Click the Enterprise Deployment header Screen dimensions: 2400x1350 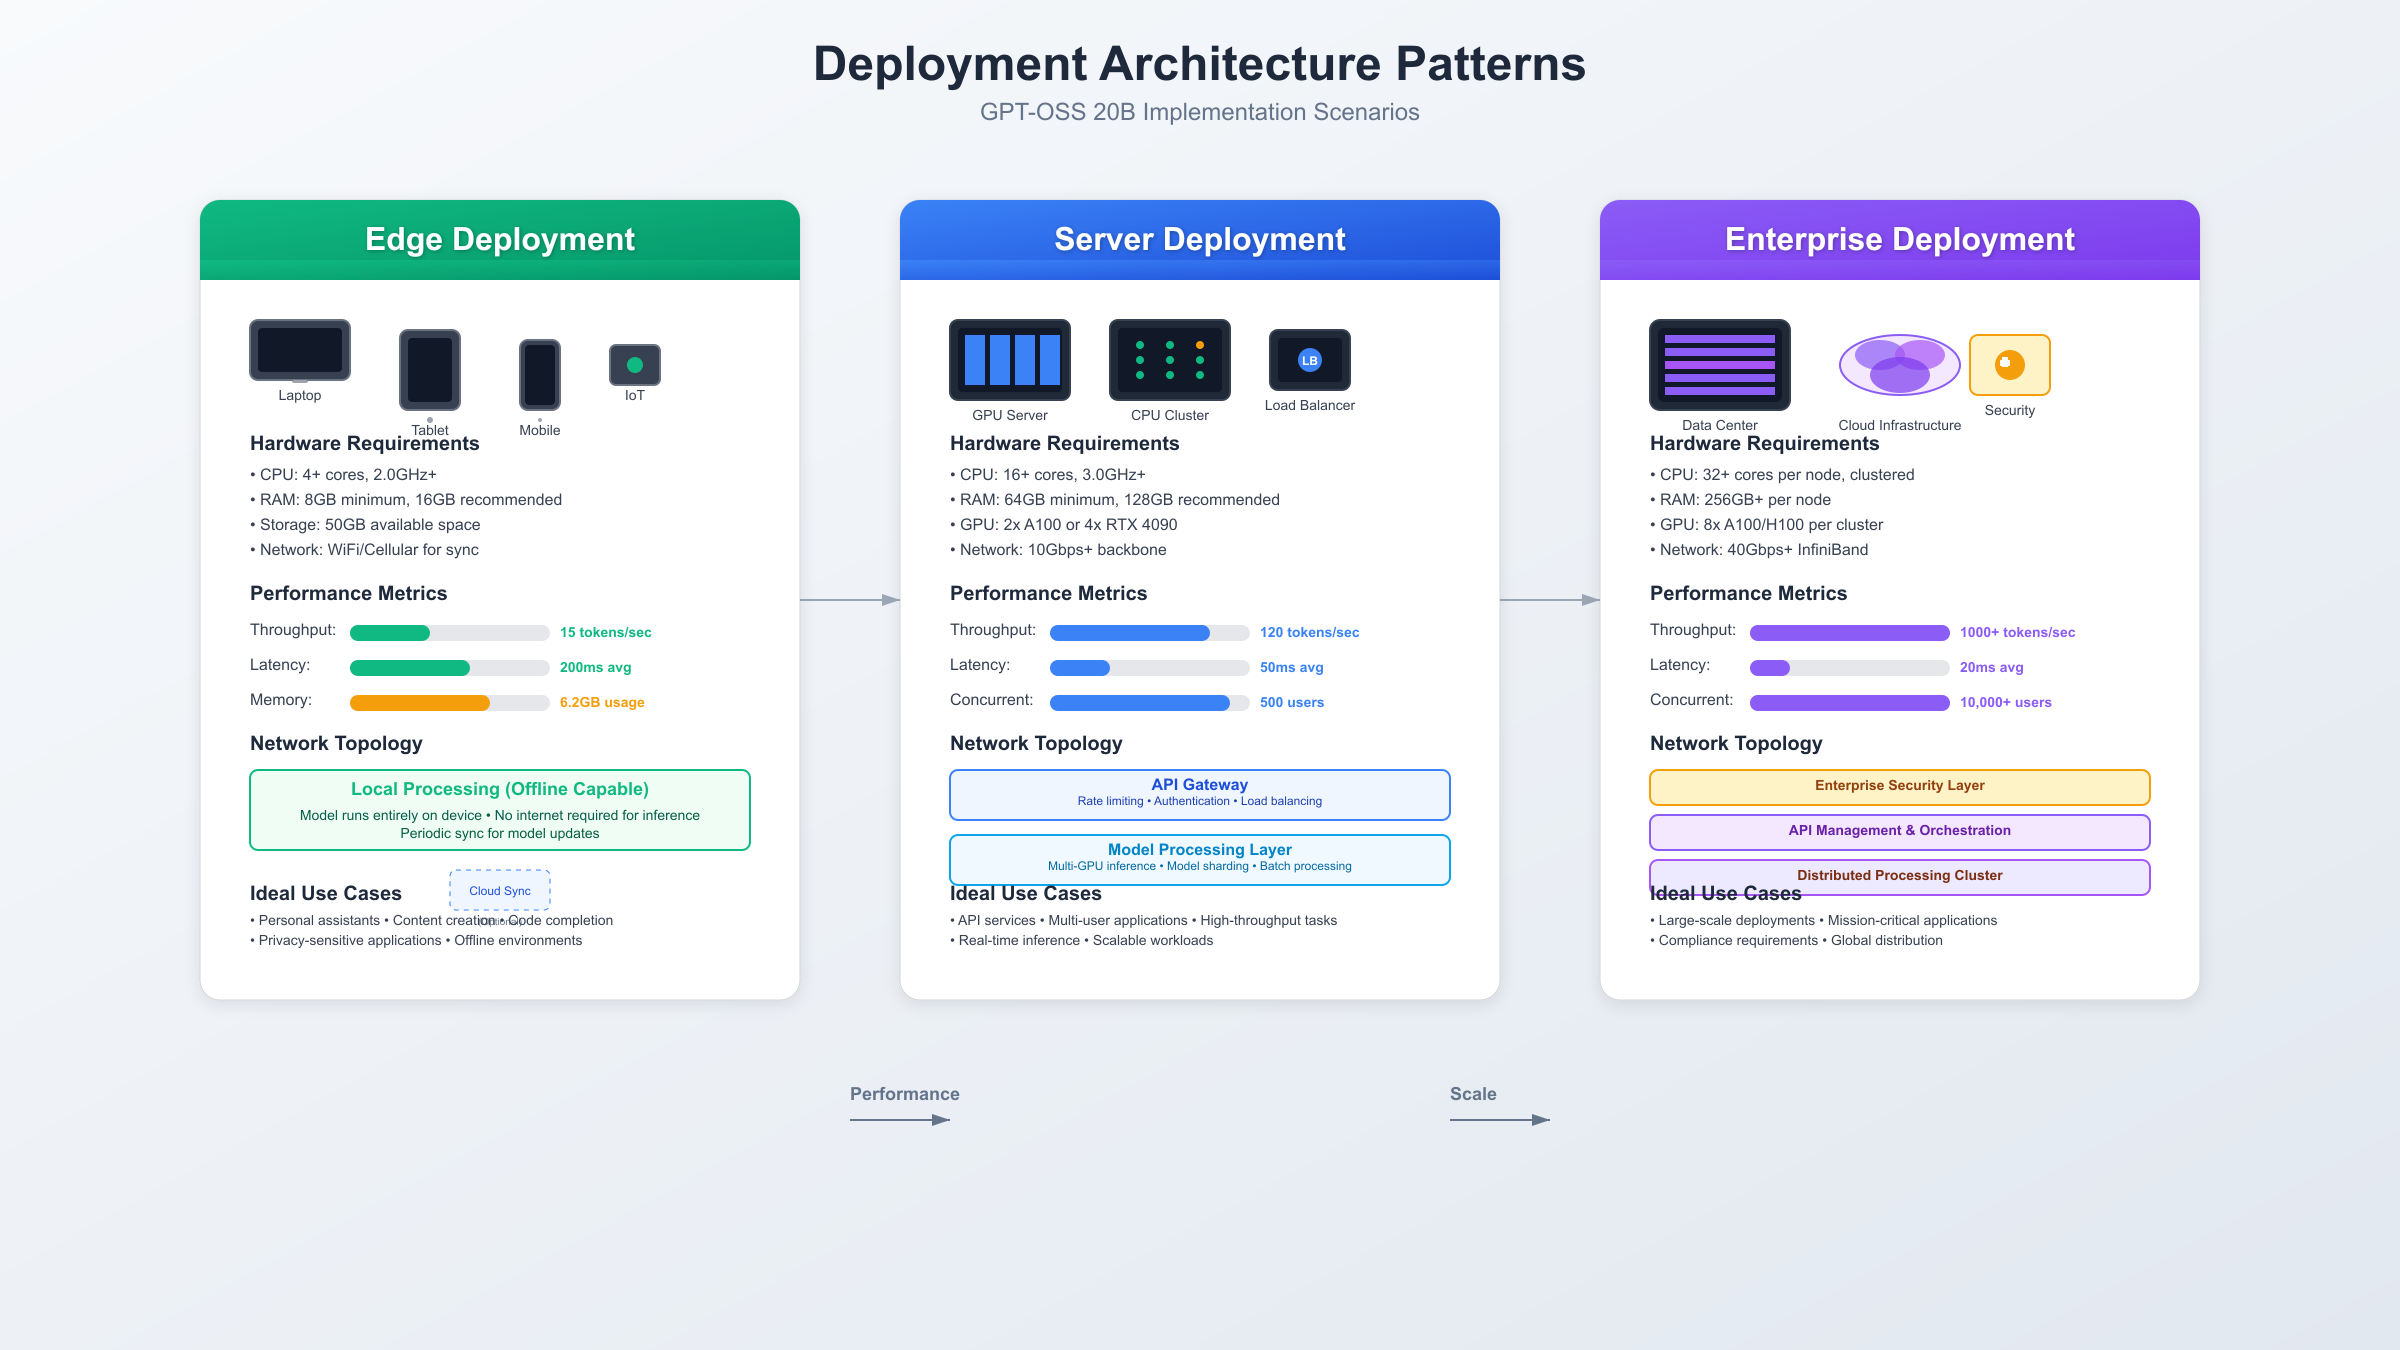click(1900, 240)
